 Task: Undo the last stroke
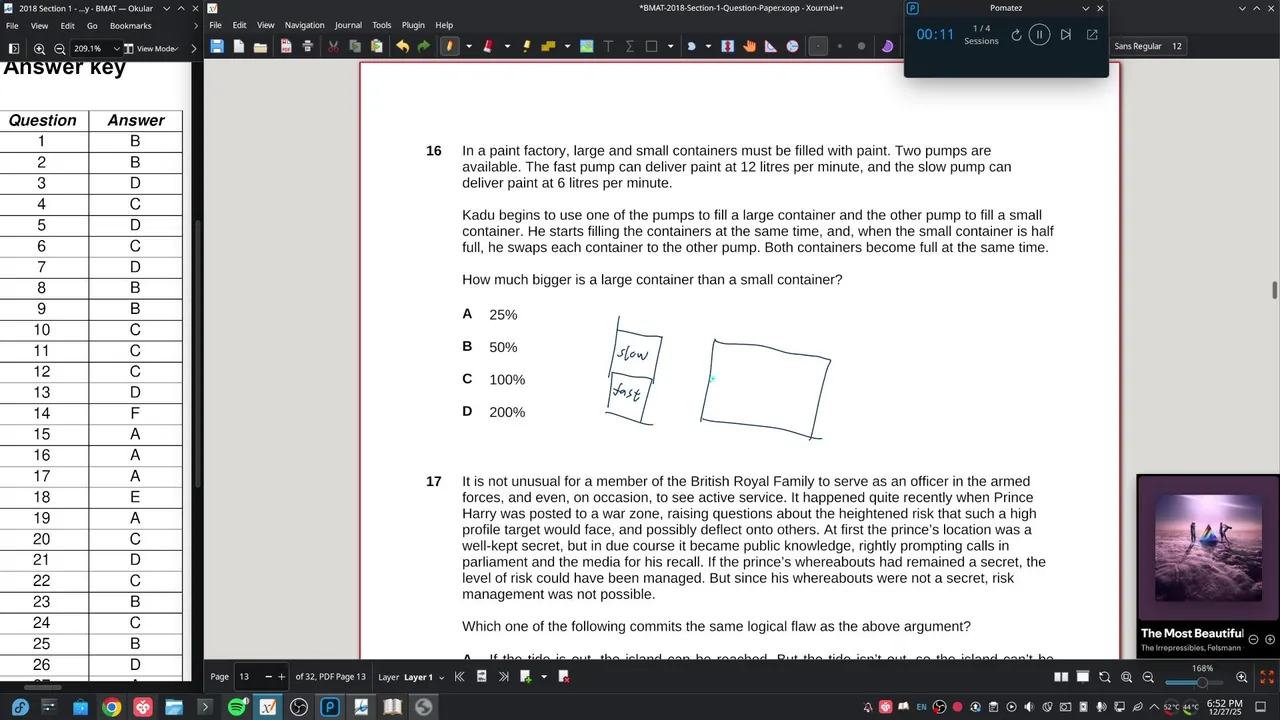[402, 46]
